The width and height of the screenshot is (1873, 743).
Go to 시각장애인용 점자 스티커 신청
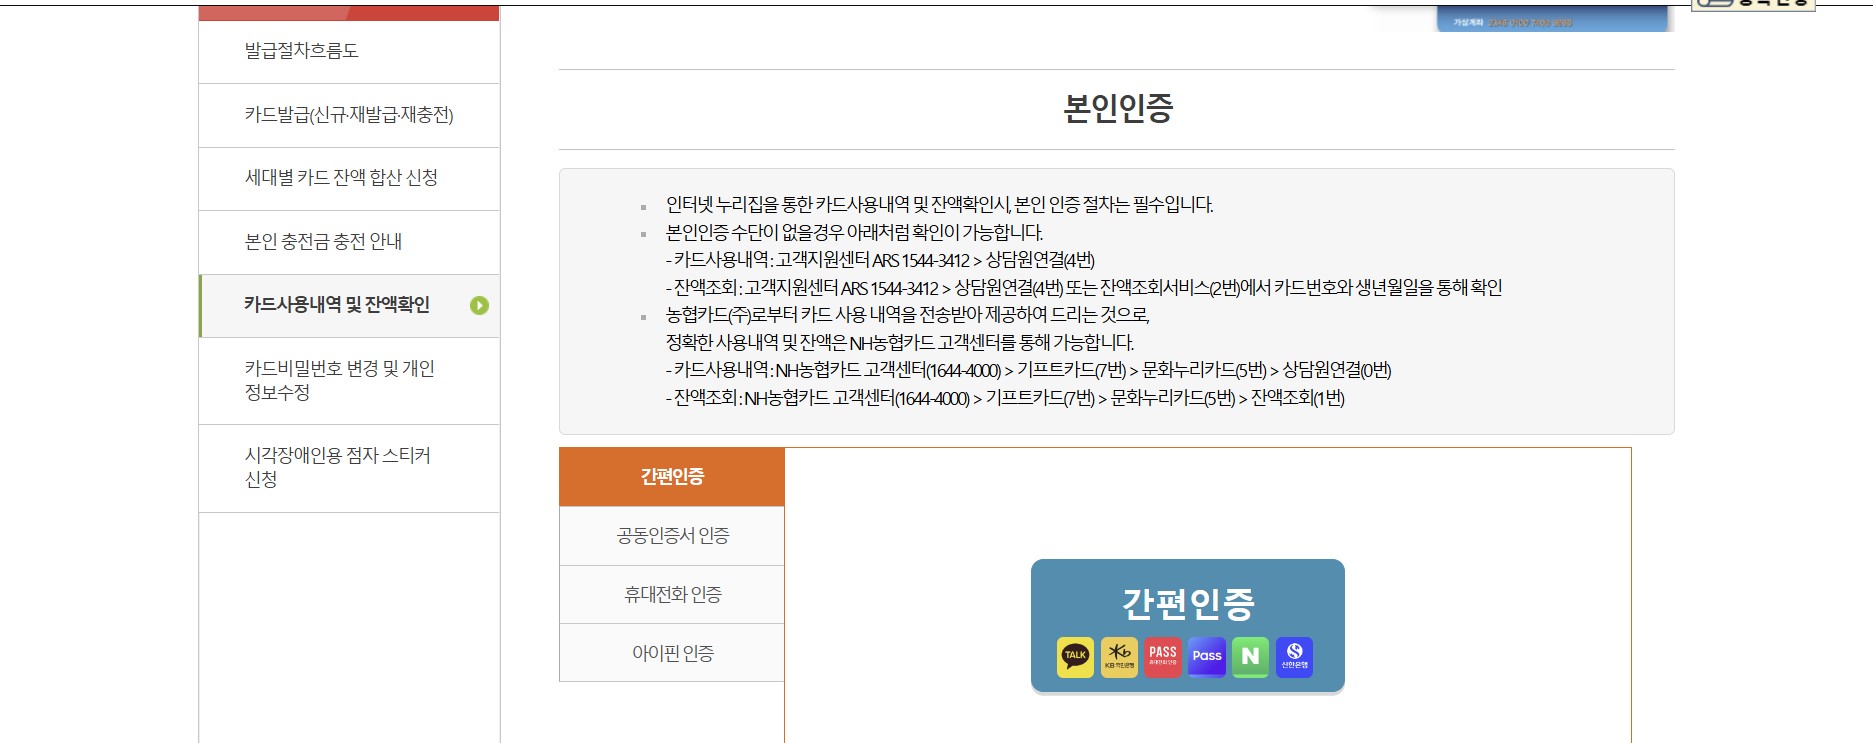pyautogui.click(x=349, y=468)
